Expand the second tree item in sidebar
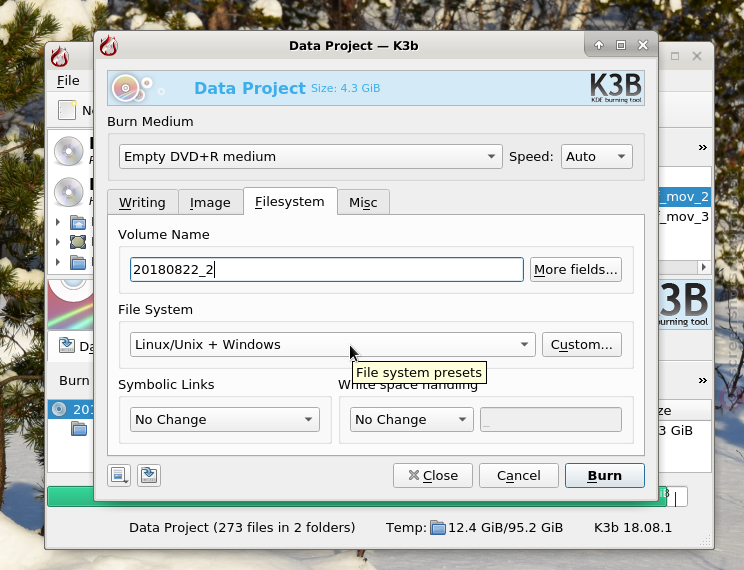The image size is (744, 570). 58,242
